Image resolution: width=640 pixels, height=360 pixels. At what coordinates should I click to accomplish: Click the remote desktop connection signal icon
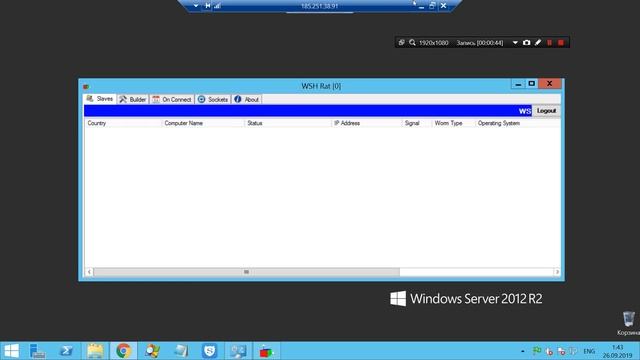click(218, 6)
